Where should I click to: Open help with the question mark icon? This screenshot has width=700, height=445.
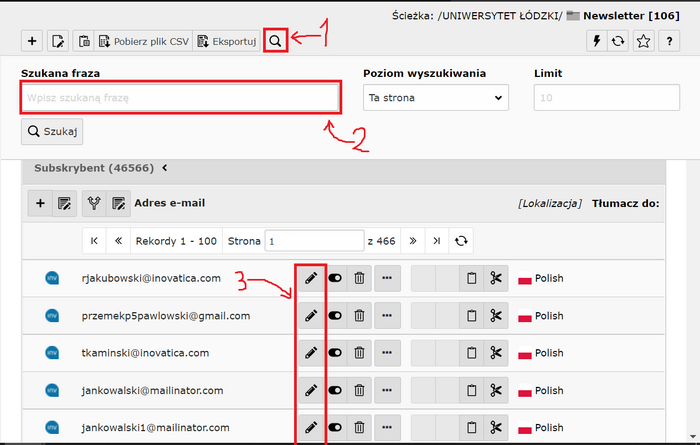click(669, 41)
